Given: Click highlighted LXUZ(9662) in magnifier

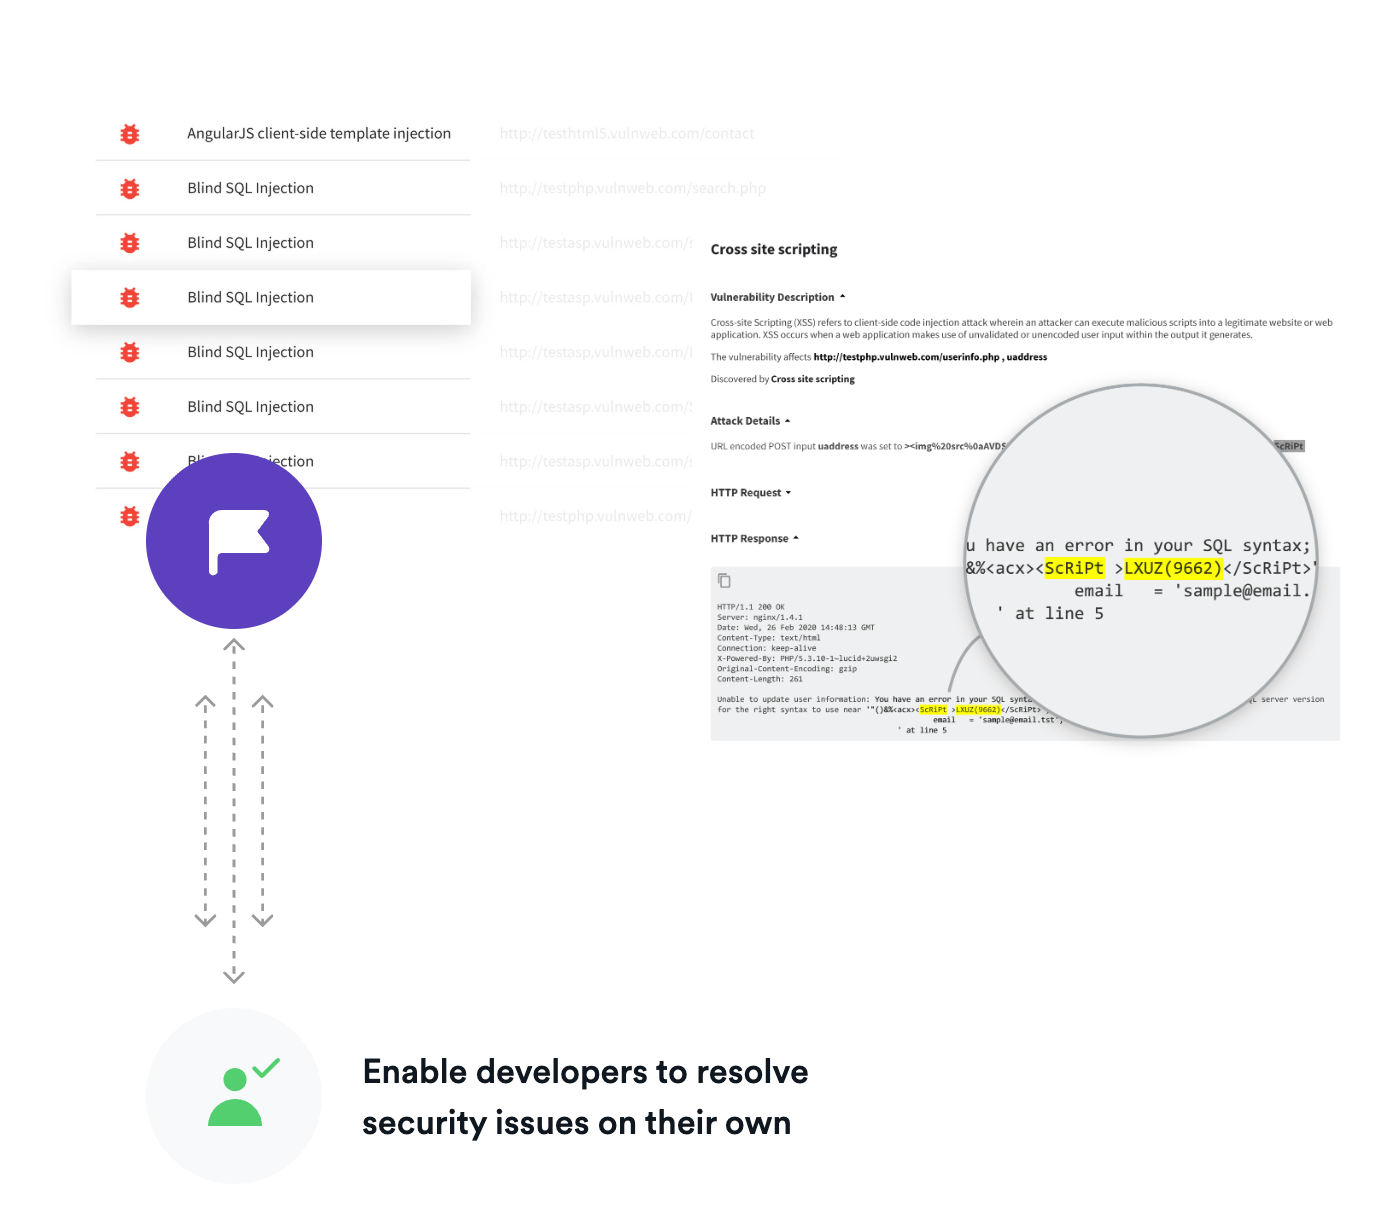Looking at the screenshot, I should [x=1173, y=568].
